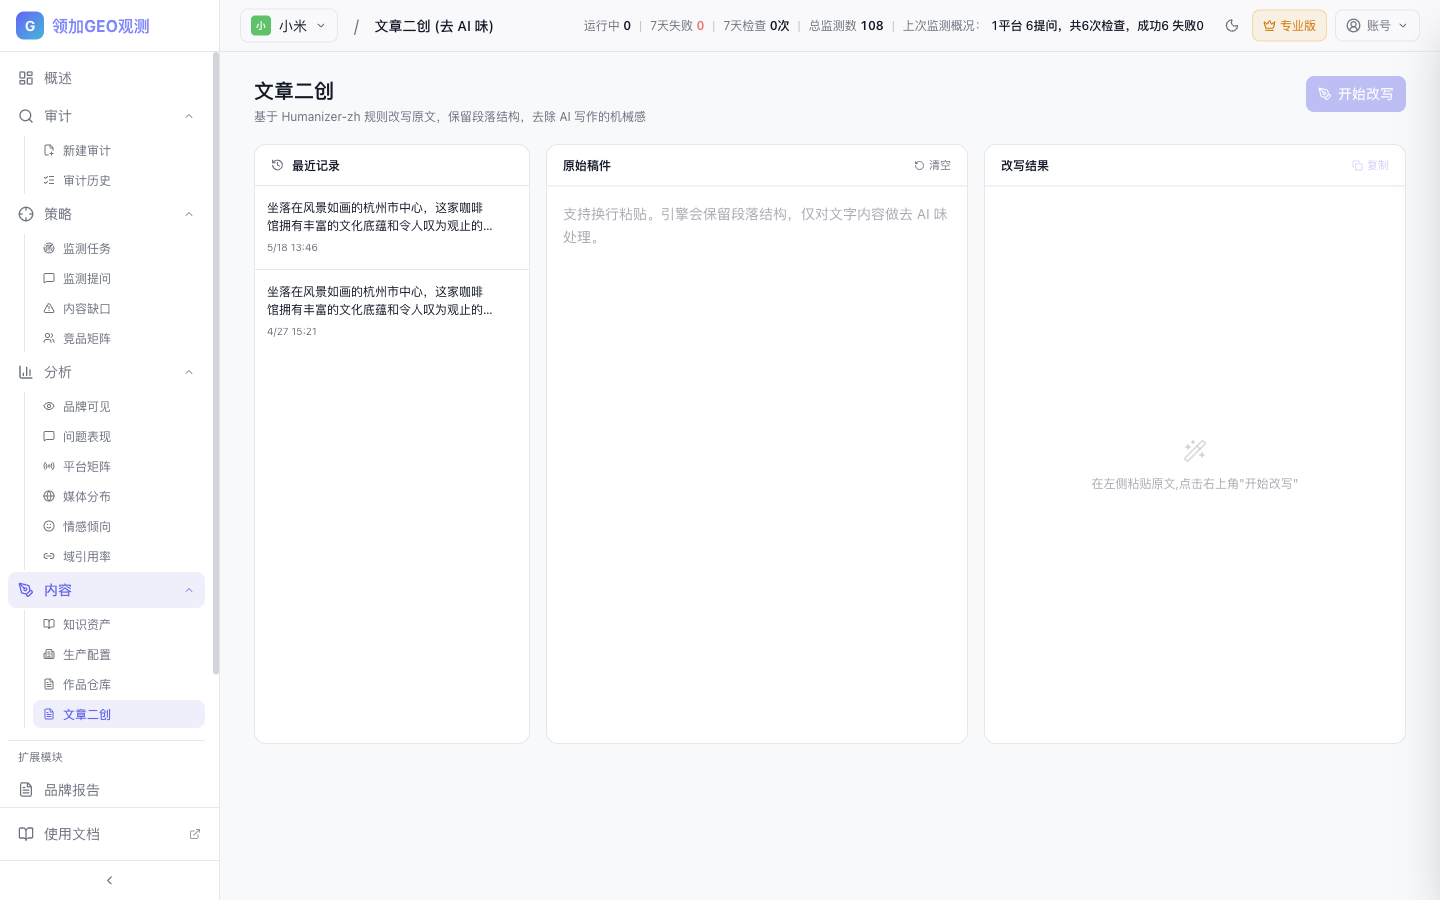Click the 运行中 0 stat
The width and height of the screenshot is (1440, 900).
pyautogui.click(x=607, y=26)
